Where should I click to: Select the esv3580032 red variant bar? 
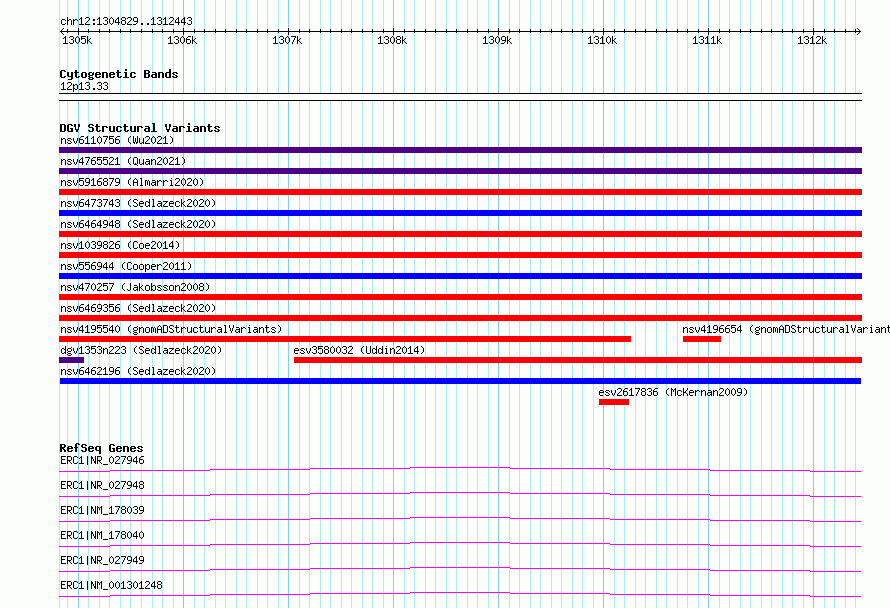pyautogui.click(x=578, y=360)
